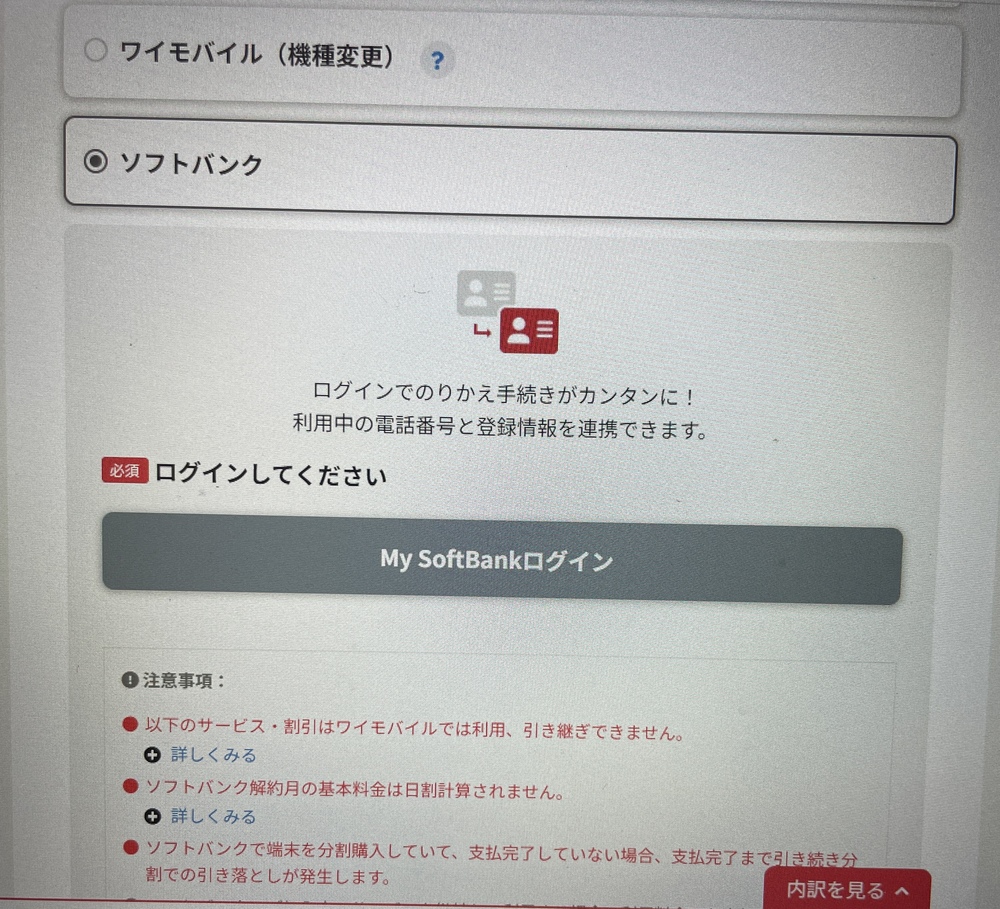Screen dimensions: 1000x909
Task: Open the help tooltip beside ワイモバイル（機種変更）
Action: tap(437, 61)
